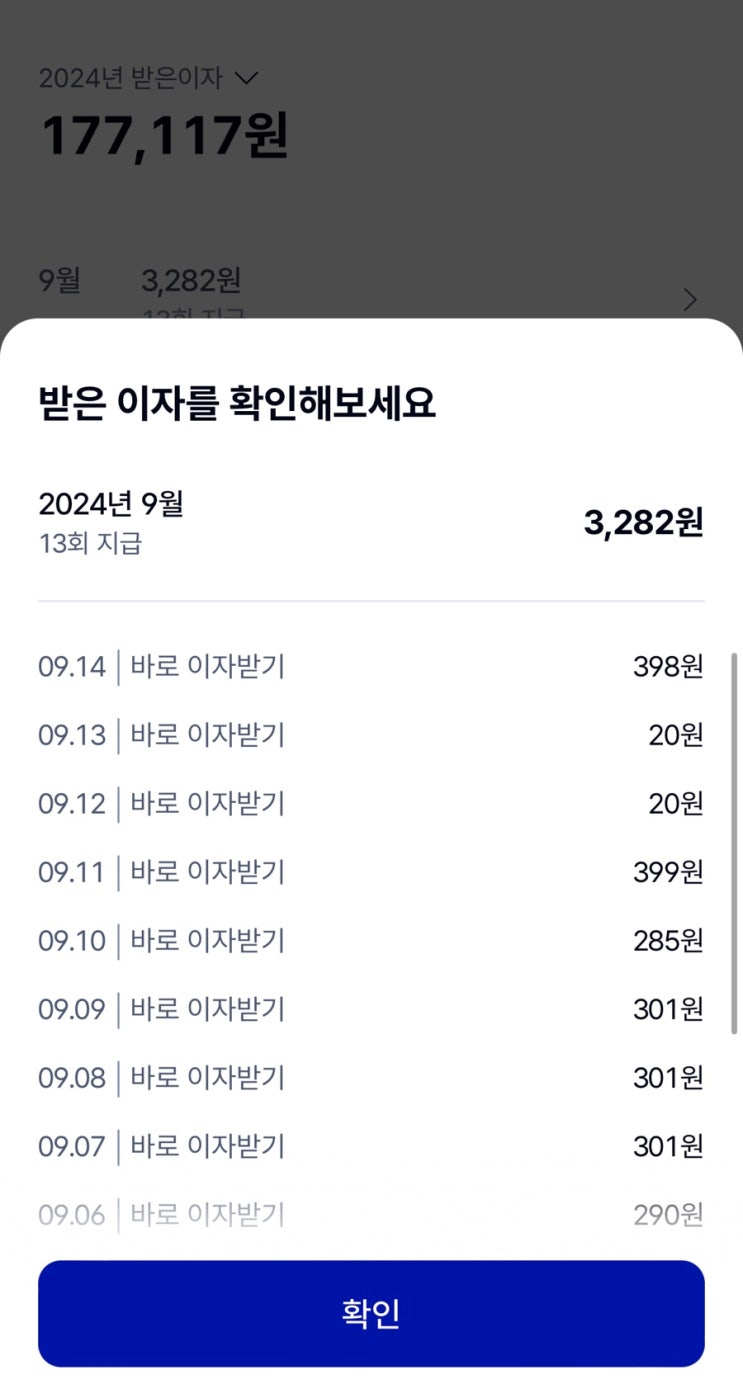Tap the blue 확인 button

pyautogui.click(x=371, y=1313)
